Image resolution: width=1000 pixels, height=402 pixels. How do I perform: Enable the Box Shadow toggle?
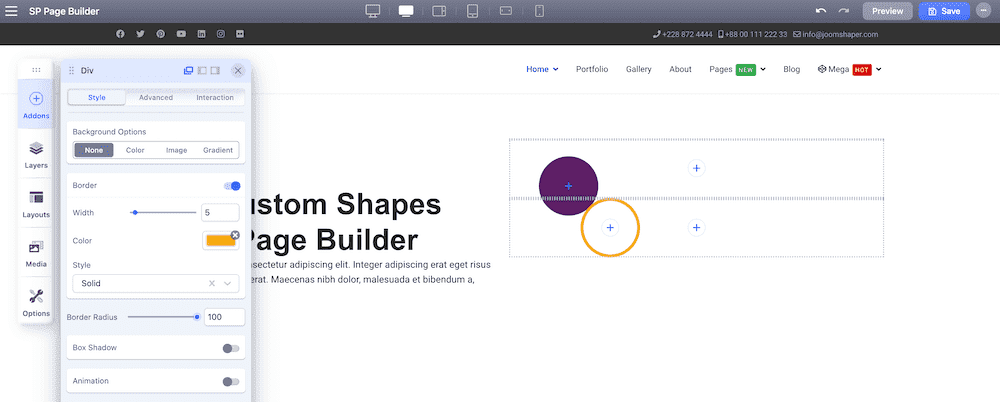tap(231, 348)
